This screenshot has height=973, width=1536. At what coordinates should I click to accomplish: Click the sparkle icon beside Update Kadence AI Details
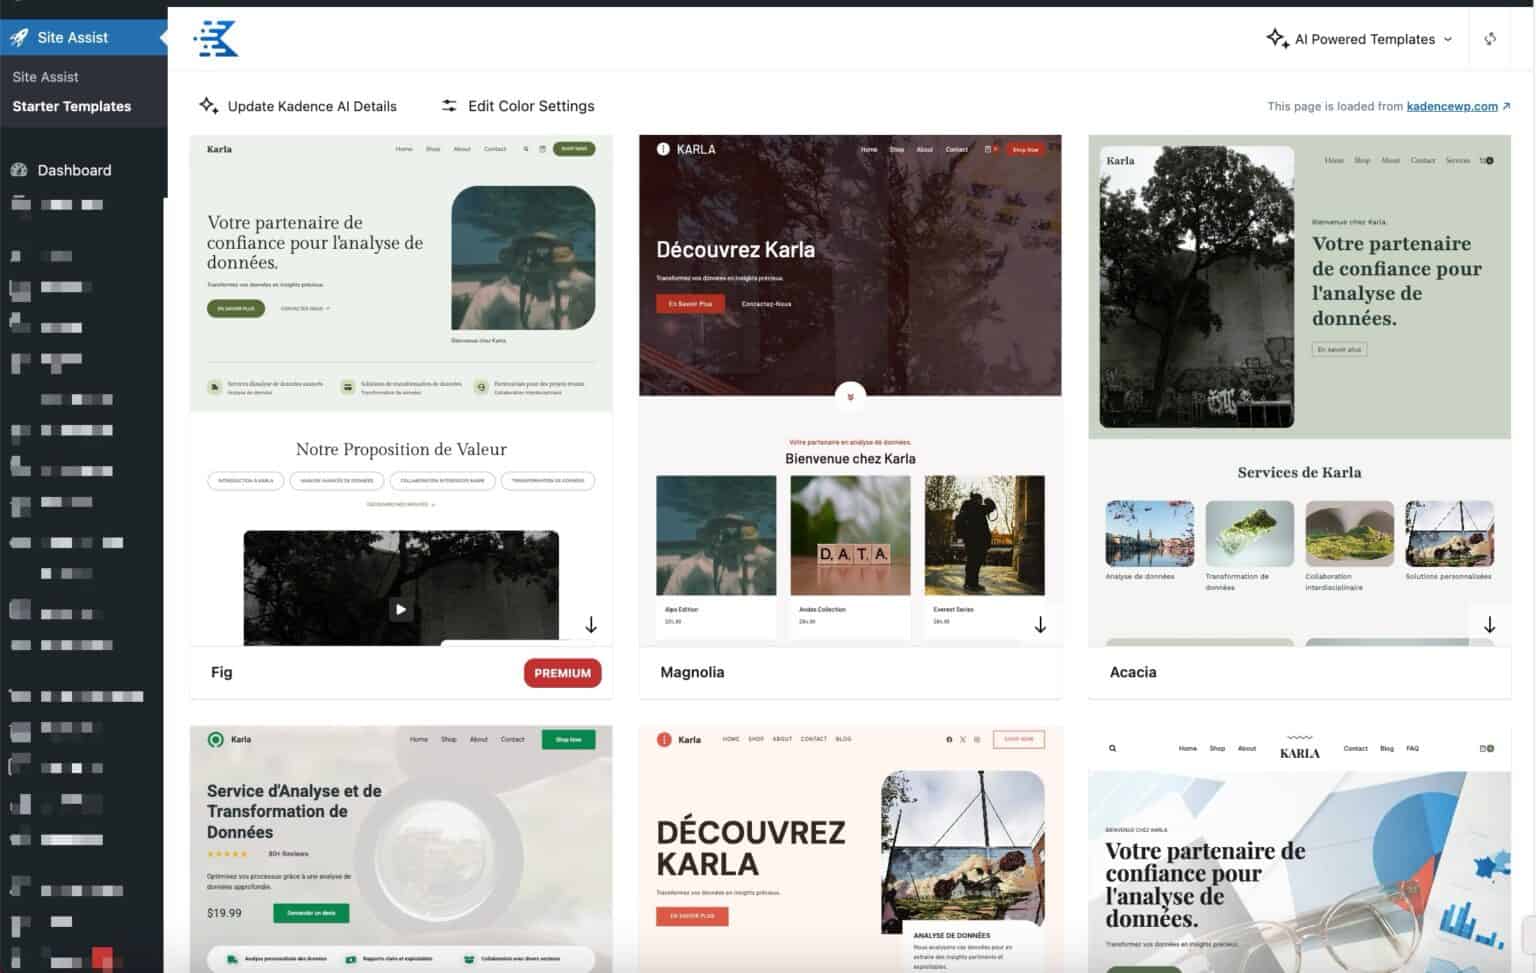click(x=209, y=105)
